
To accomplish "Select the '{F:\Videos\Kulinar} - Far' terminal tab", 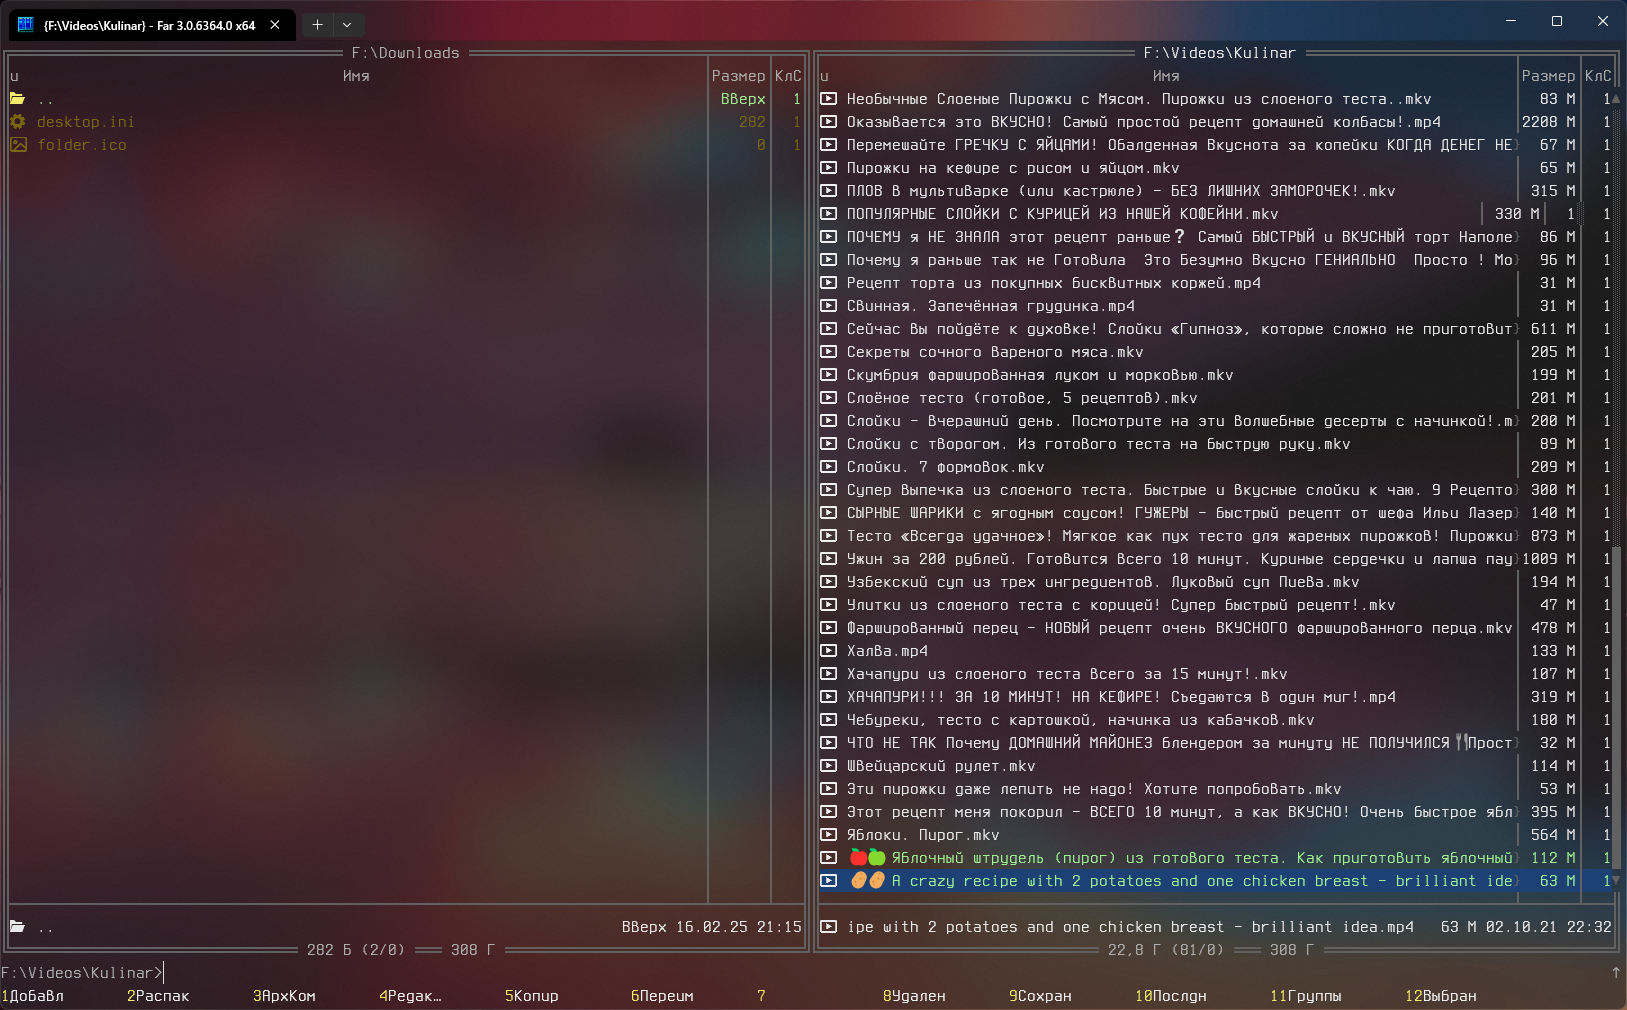I will click(150, 25).
